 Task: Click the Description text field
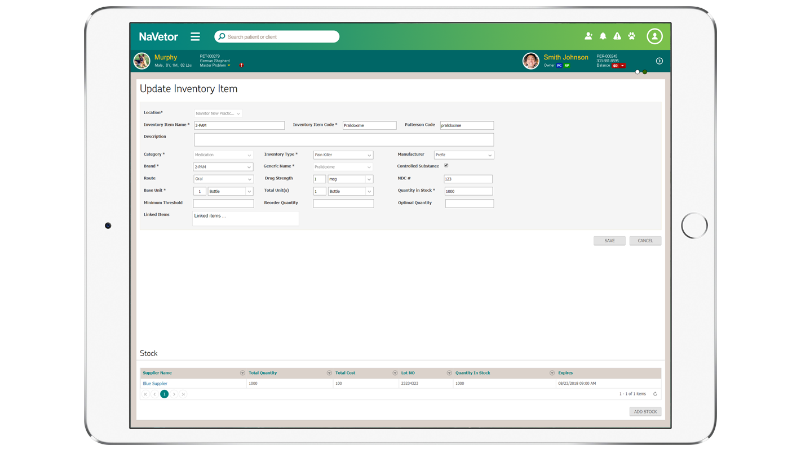pos(343,140)
